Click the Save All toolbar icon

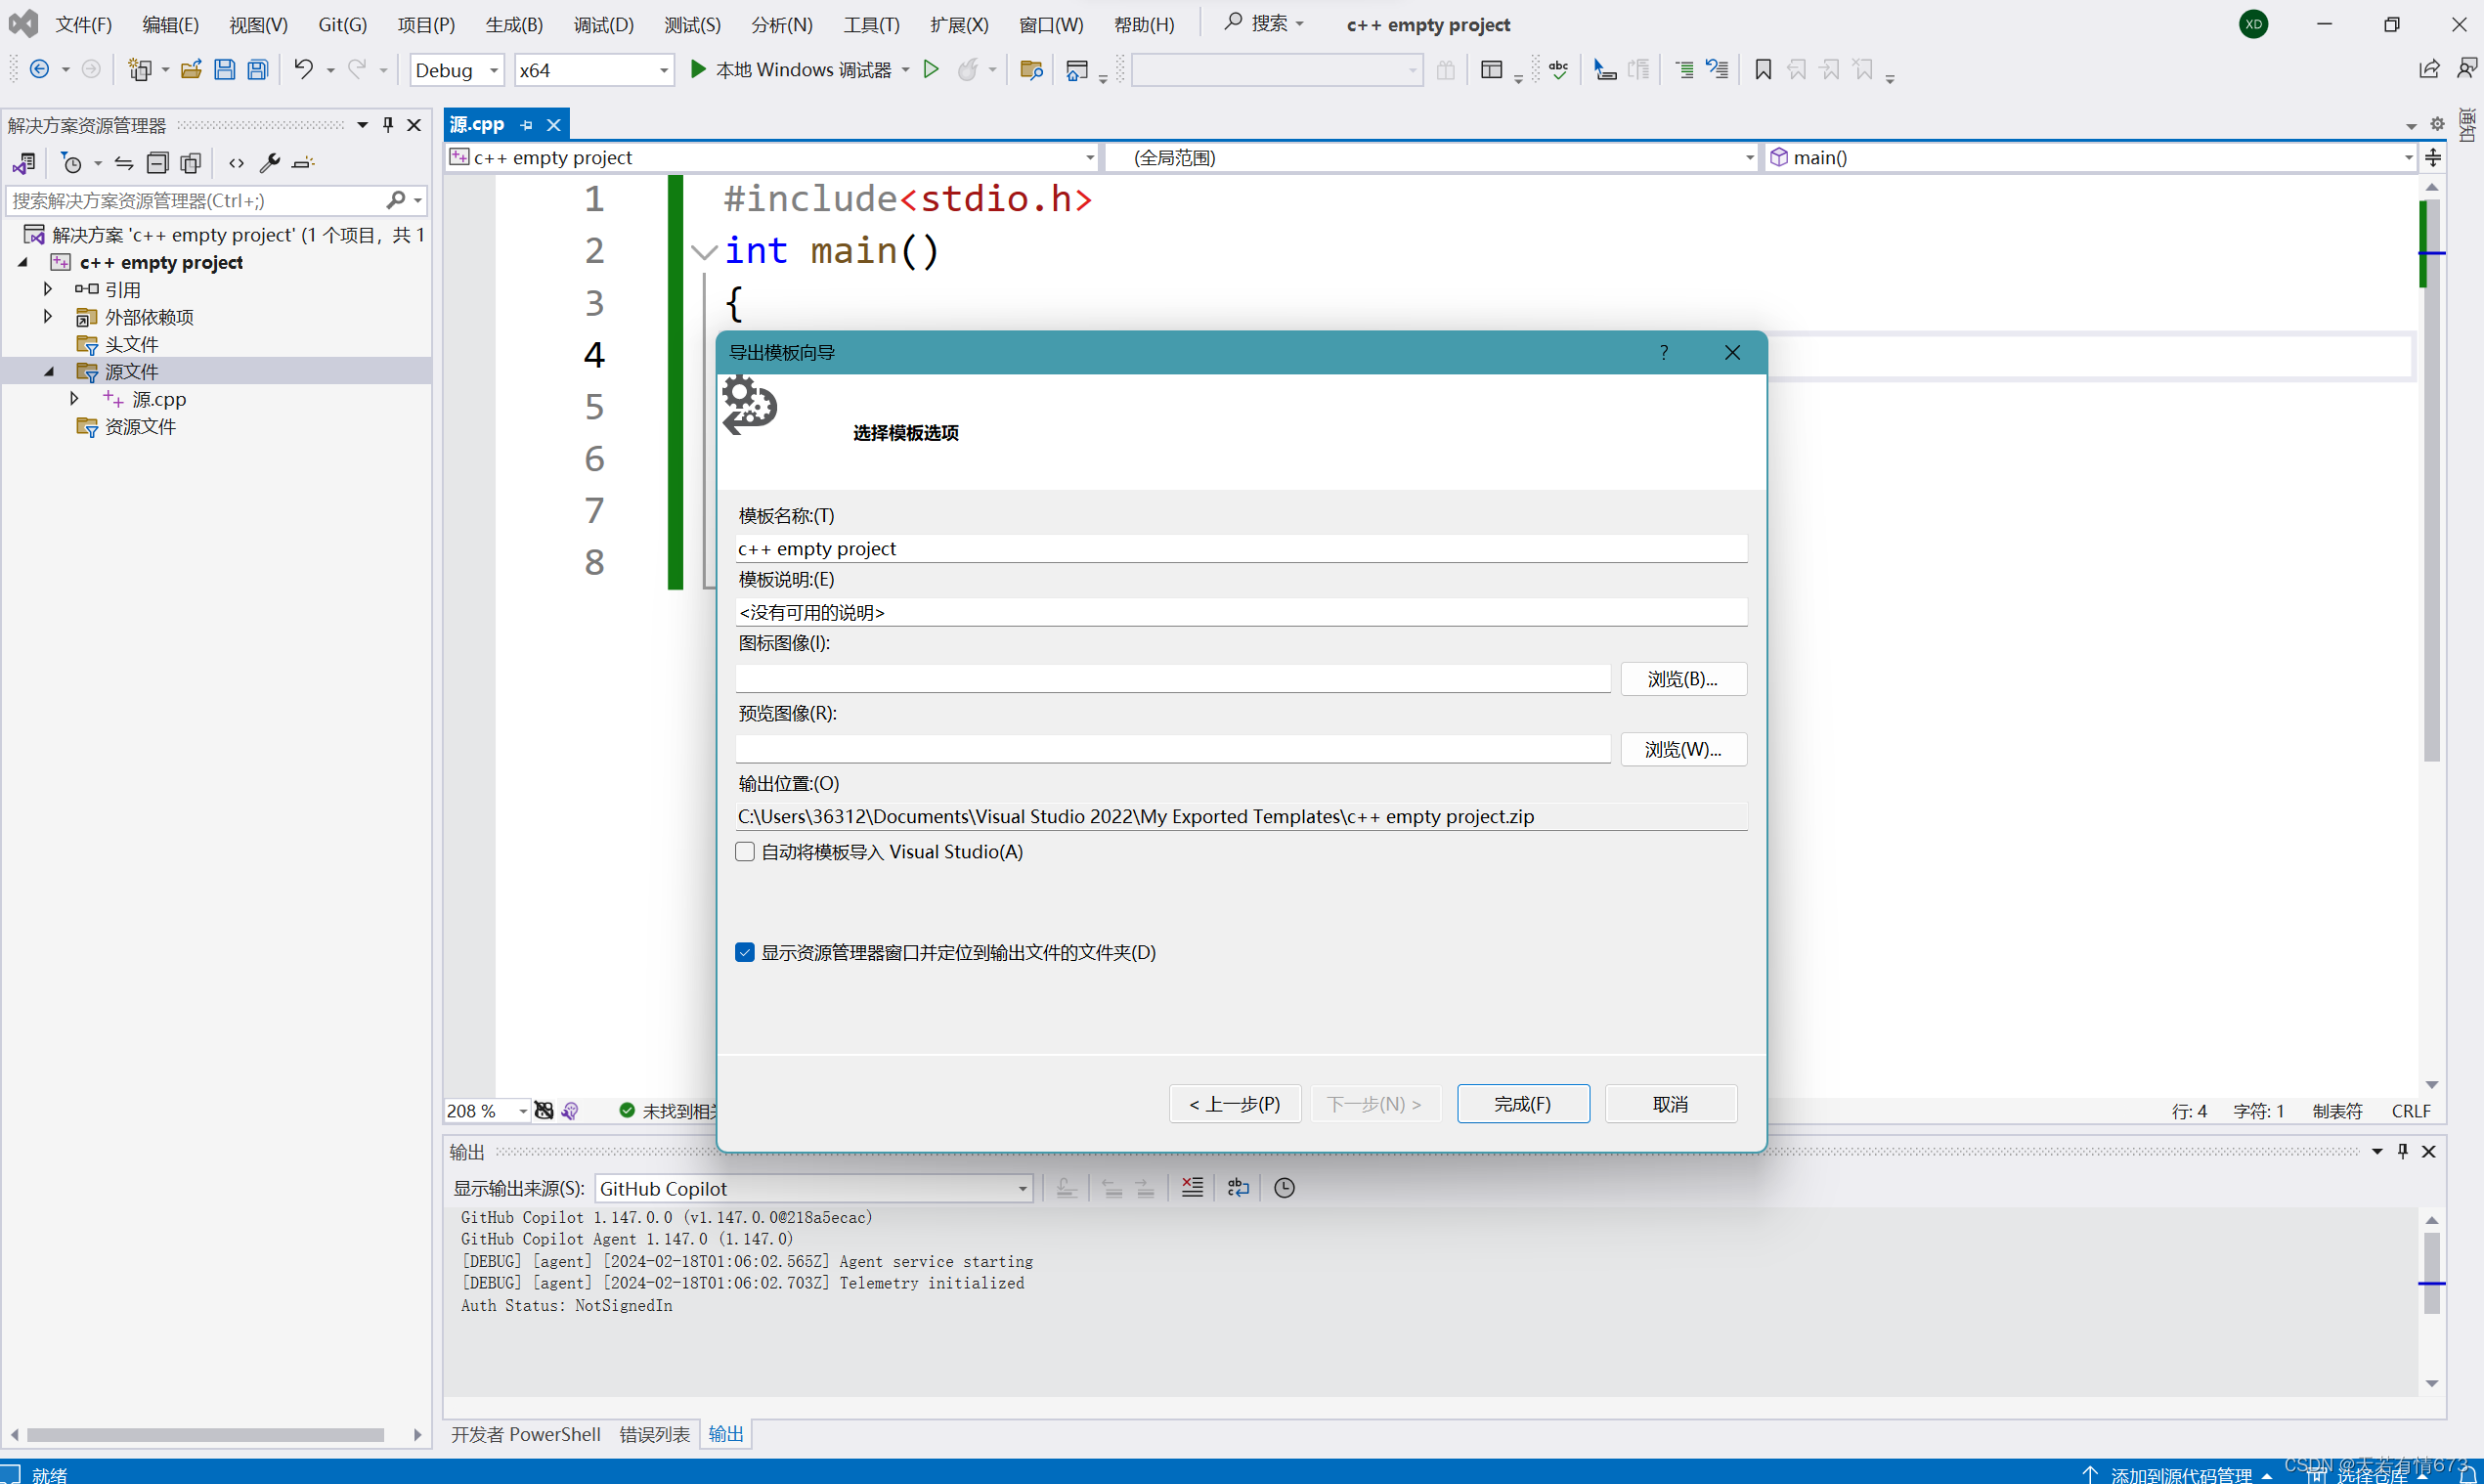click(x=258, y=70)
